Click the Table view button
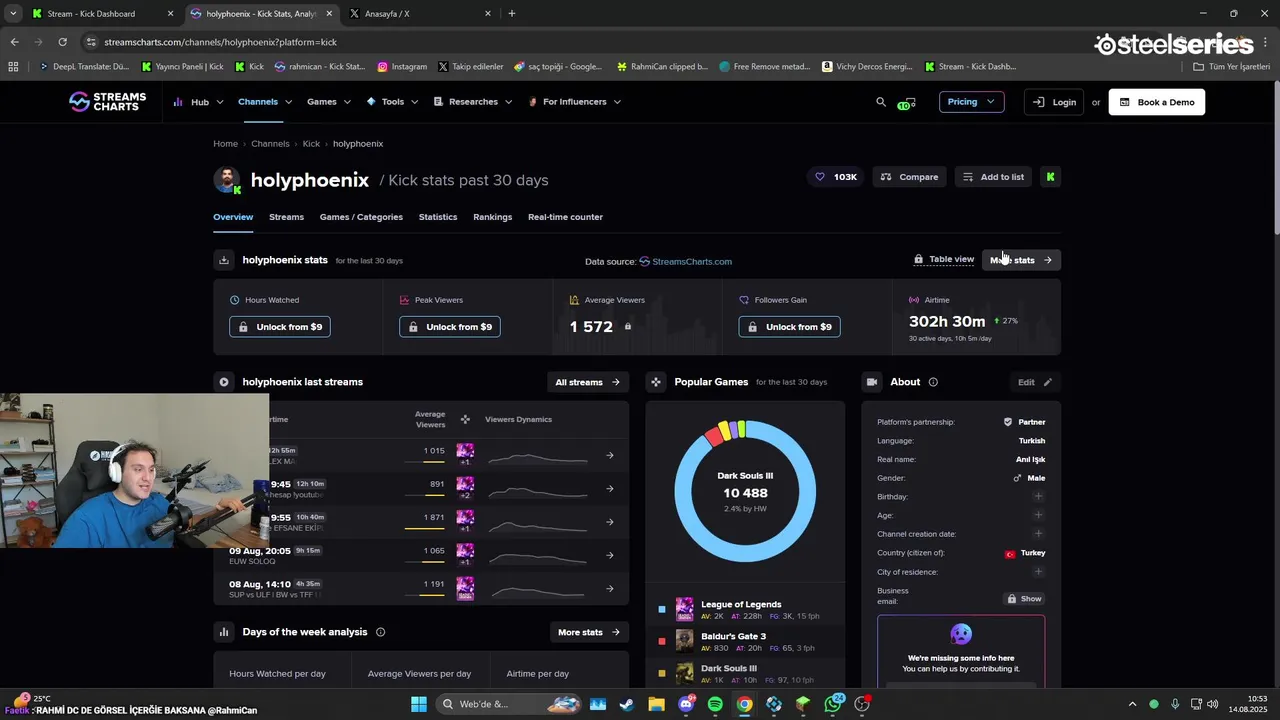 tap(944, 260)
